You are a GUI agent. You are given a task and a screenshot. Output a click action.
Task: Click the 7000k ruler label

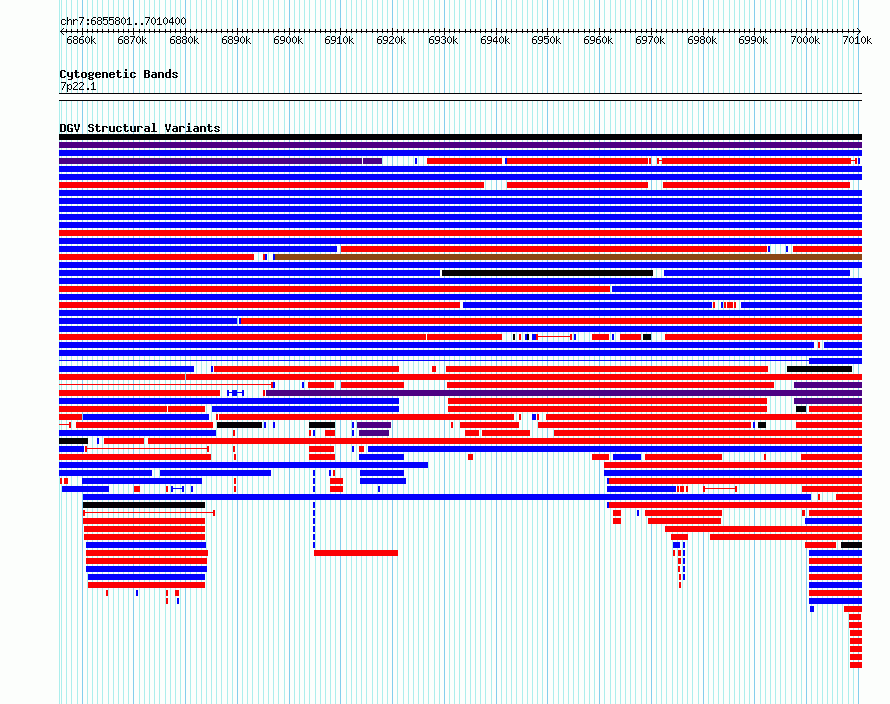(x=805, y=40)
